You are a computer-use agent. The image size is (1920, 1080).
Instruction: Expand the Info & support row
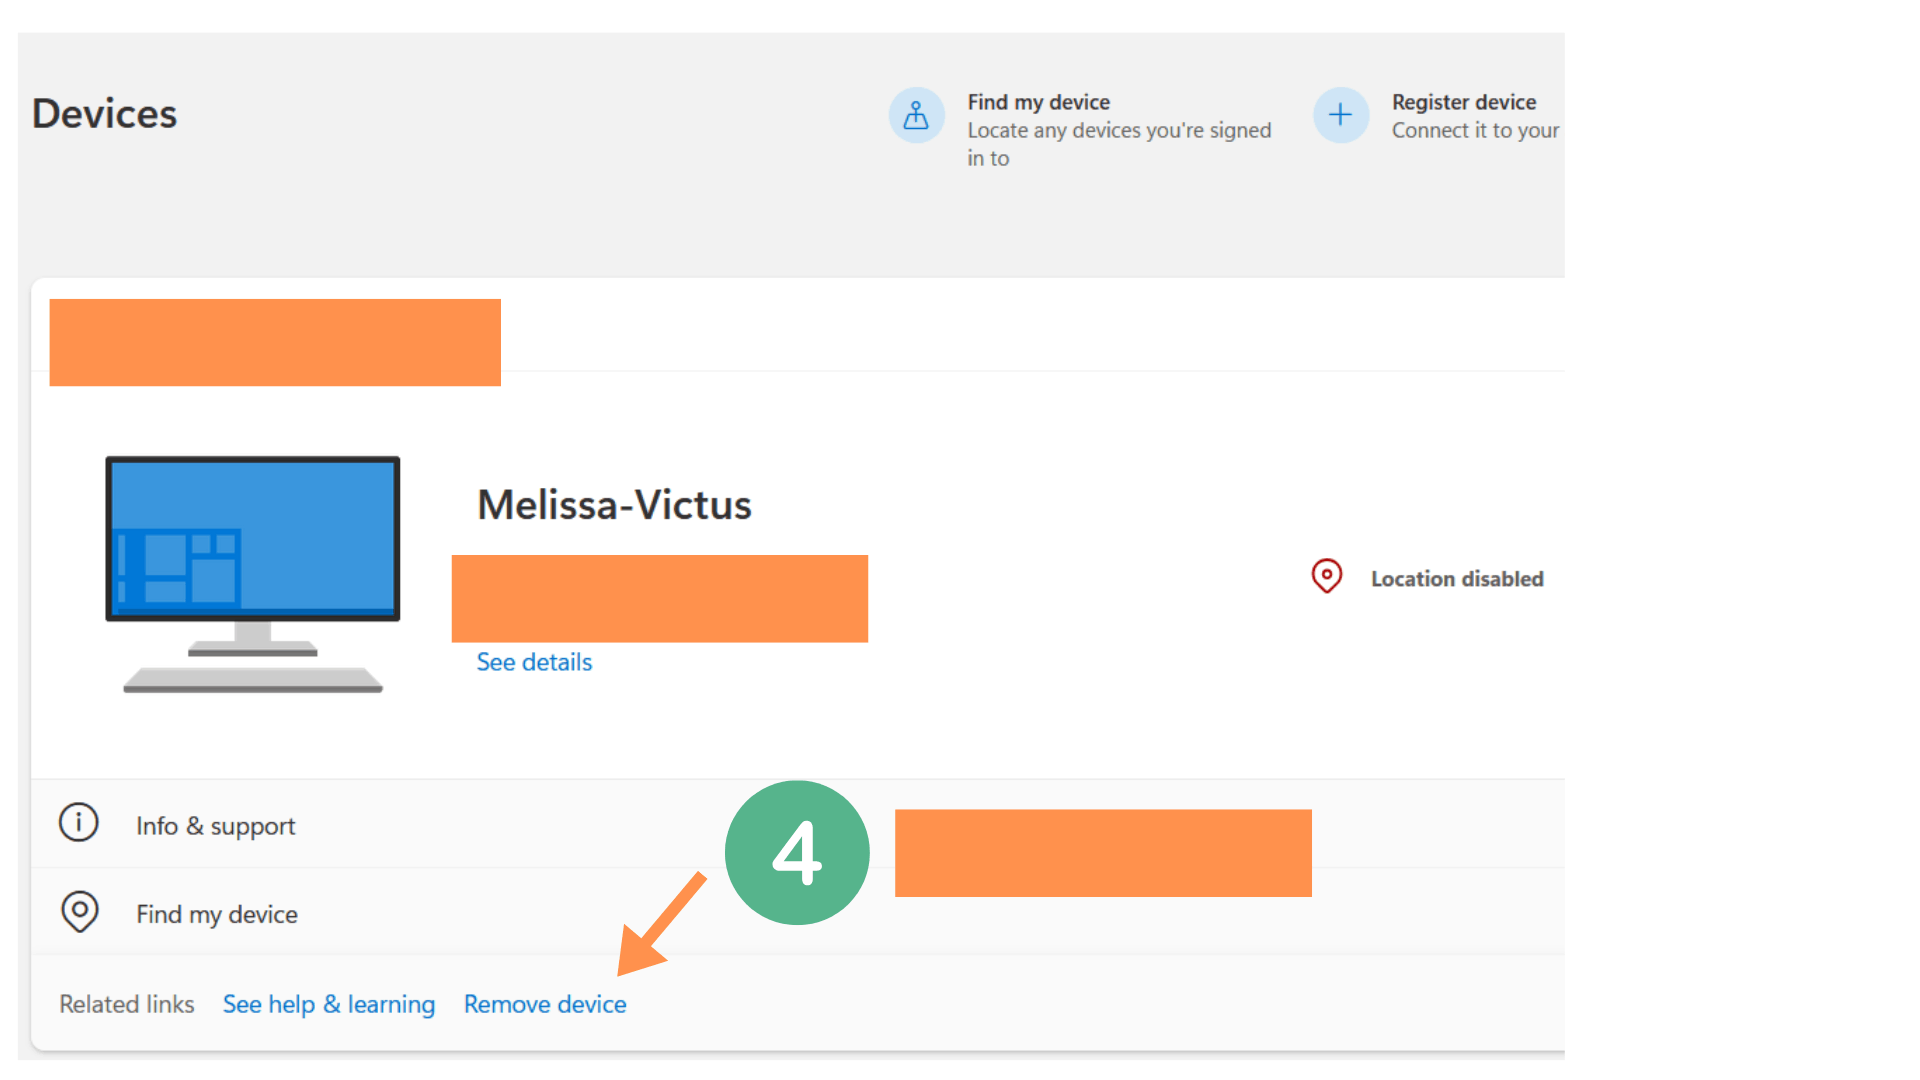216,826
